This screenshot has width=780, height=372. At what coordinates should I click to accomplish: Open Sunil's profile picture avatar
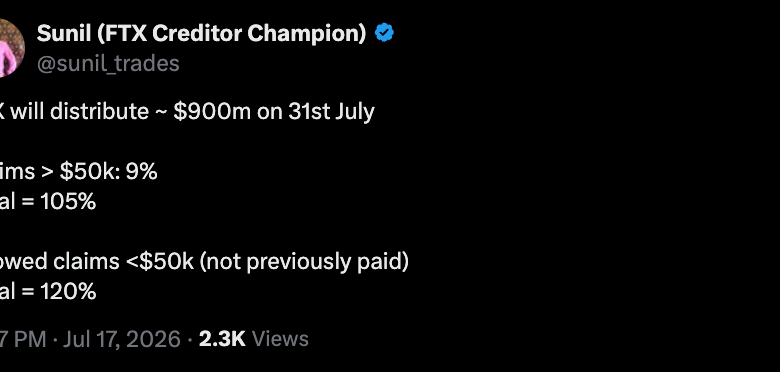click(x=12, y=48)
